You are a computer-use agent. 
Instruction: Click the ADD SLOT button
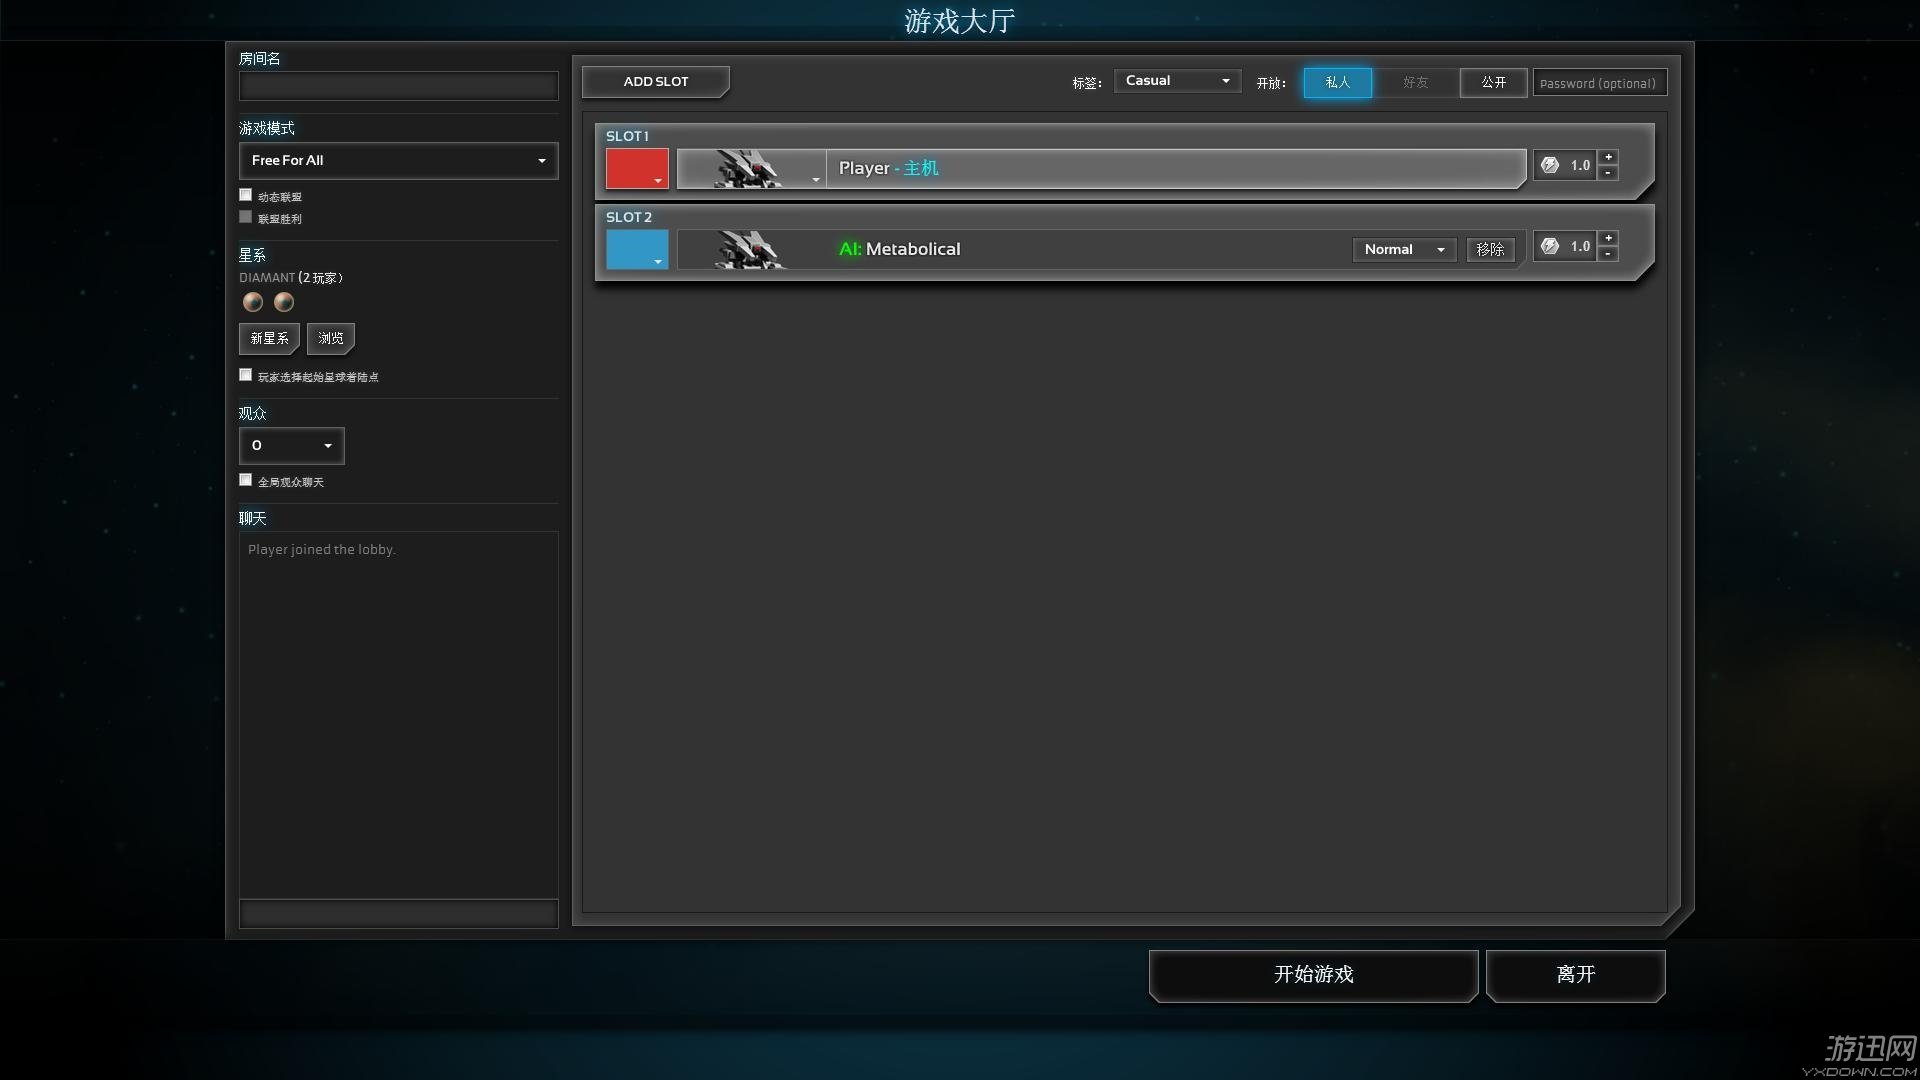[655, 80]
